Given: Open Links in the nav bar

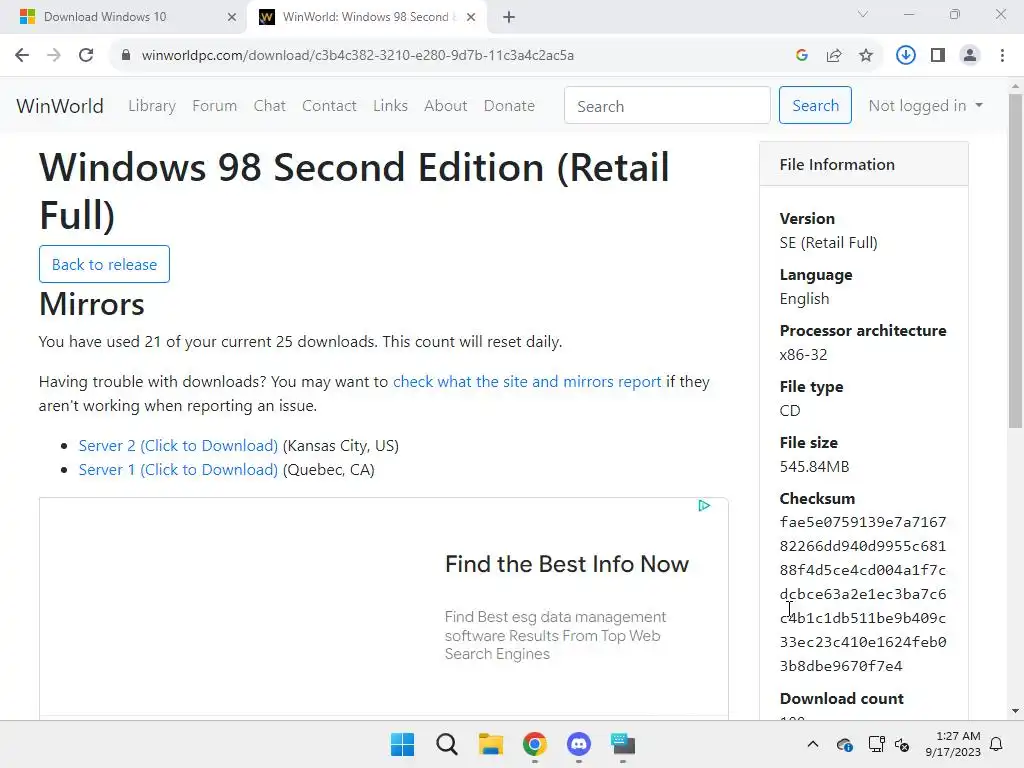Looking at the screenshot, I should (x=390, y=105).
